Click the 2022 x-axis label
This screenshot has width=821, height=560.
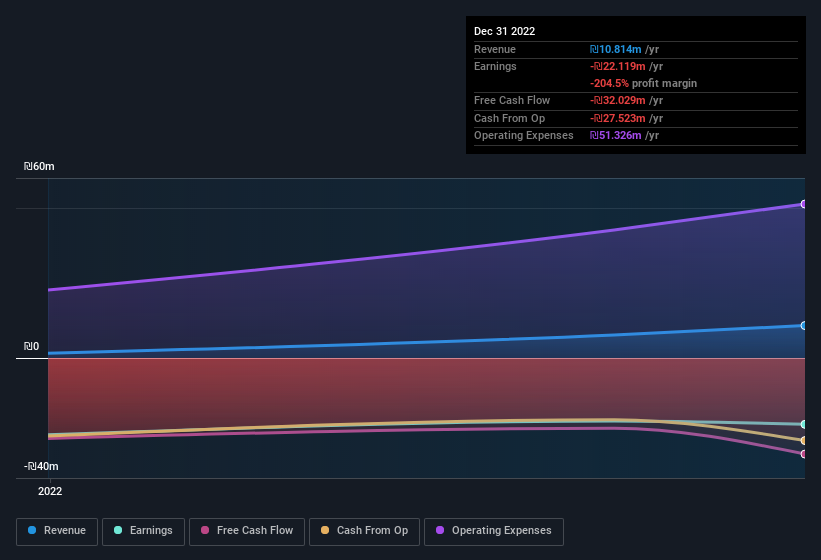(50, 491)
